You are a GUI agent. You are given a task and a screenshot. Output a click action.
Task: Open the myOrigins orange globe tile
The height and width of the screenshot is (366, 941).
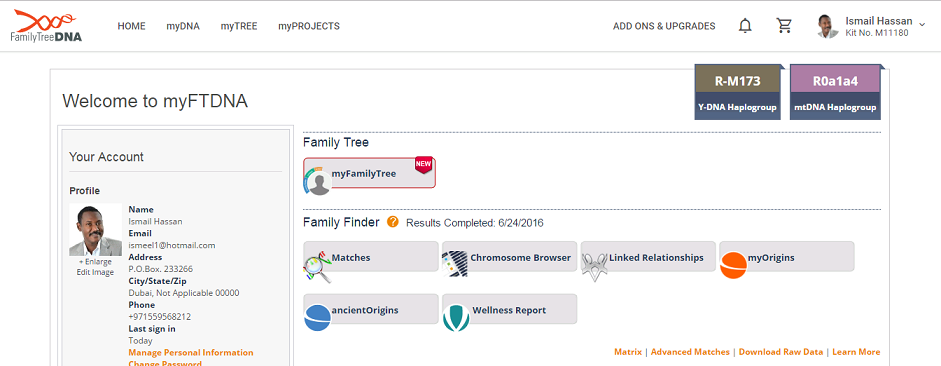pyautogui.click(x=787, y=257)
